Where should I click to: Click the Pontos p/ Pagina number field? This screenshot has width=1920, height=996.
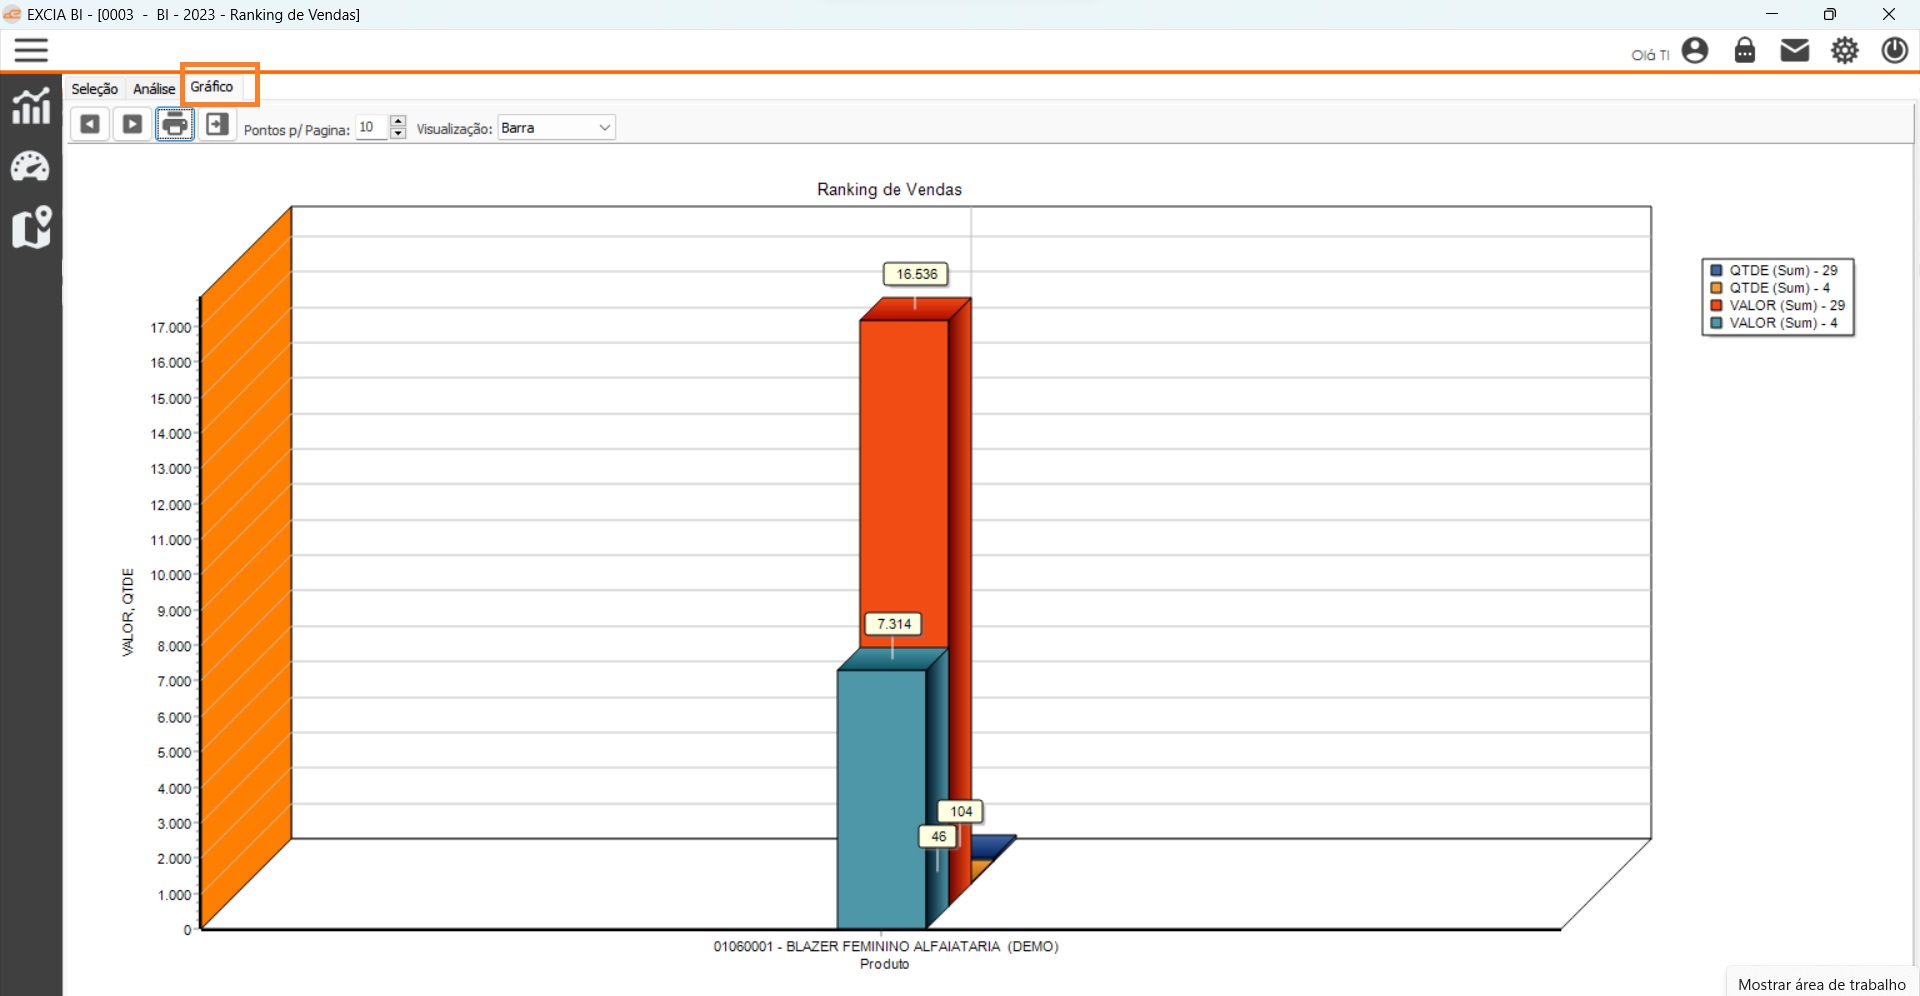click(x=371, y=128)
